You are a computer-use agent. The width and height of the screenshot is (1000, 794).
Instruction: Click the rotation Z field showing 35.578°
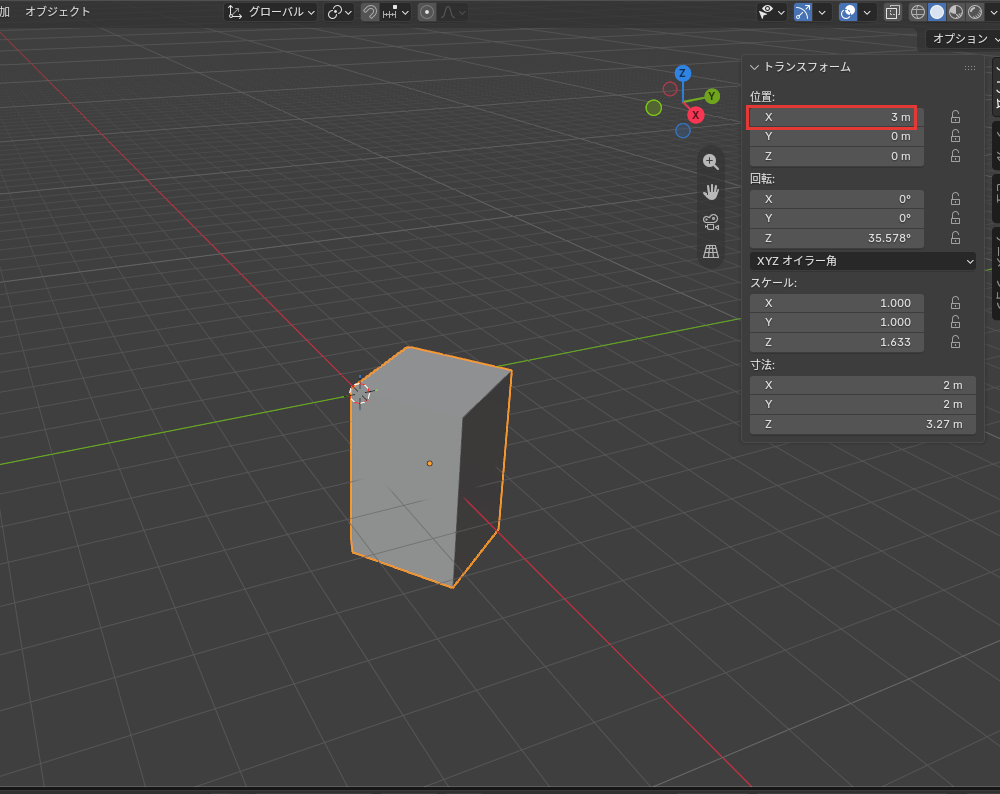837,238
